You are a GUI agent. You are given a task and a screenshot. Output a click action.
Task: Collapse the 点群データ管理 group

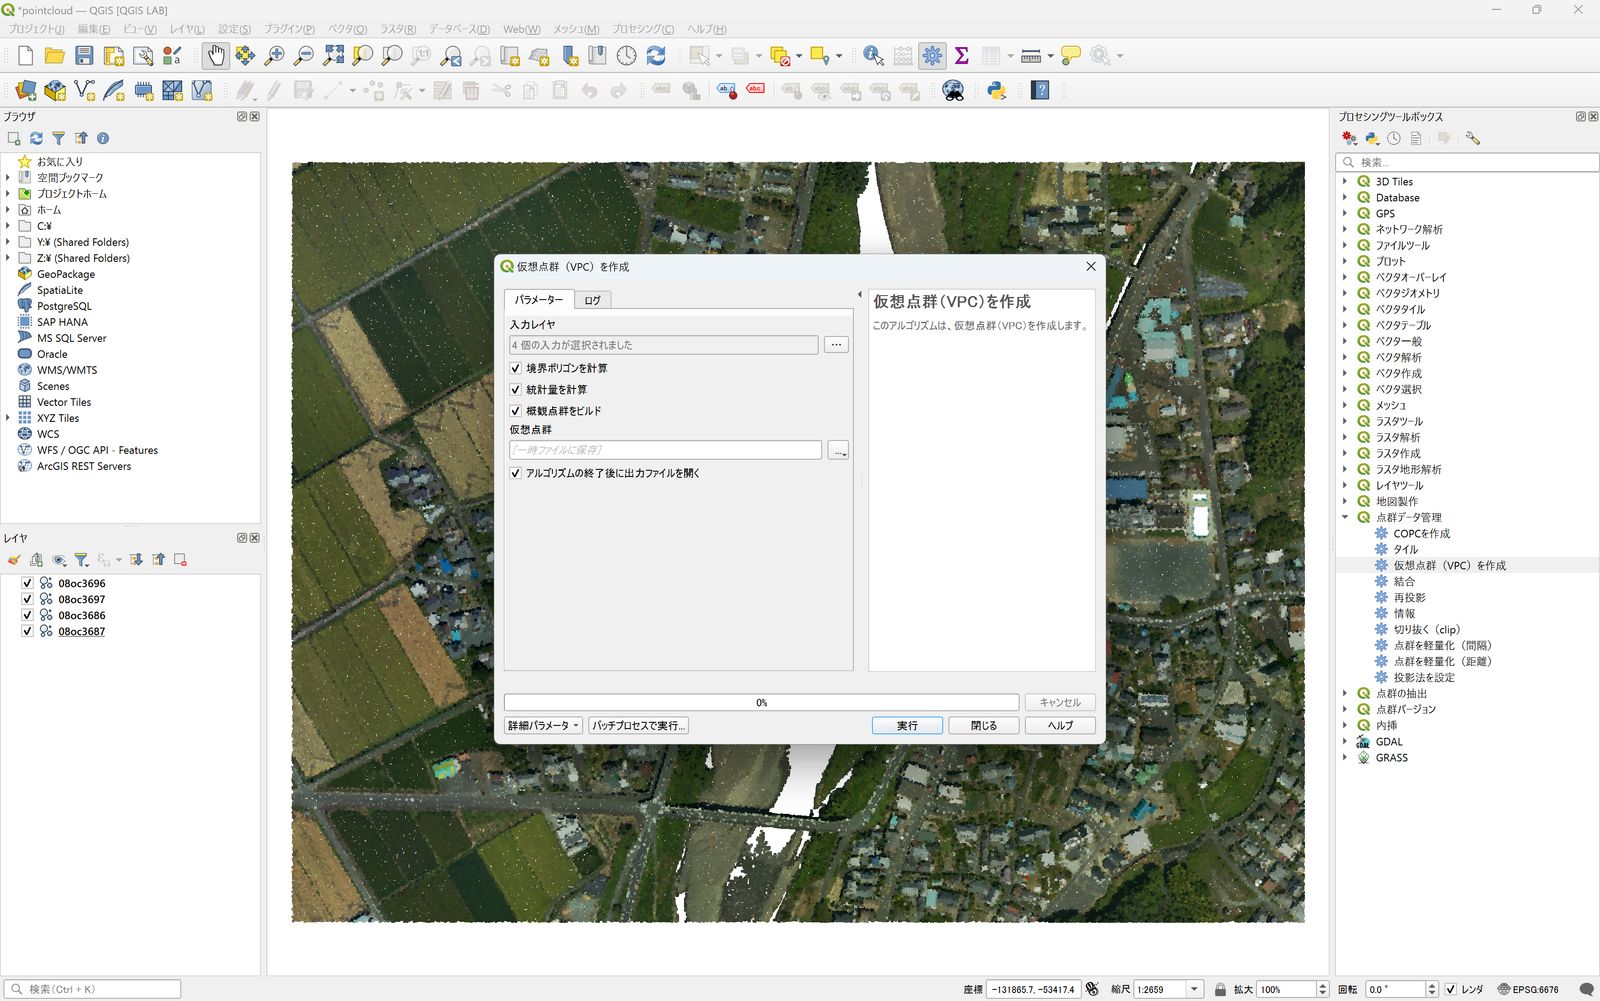click(1345, 517)
